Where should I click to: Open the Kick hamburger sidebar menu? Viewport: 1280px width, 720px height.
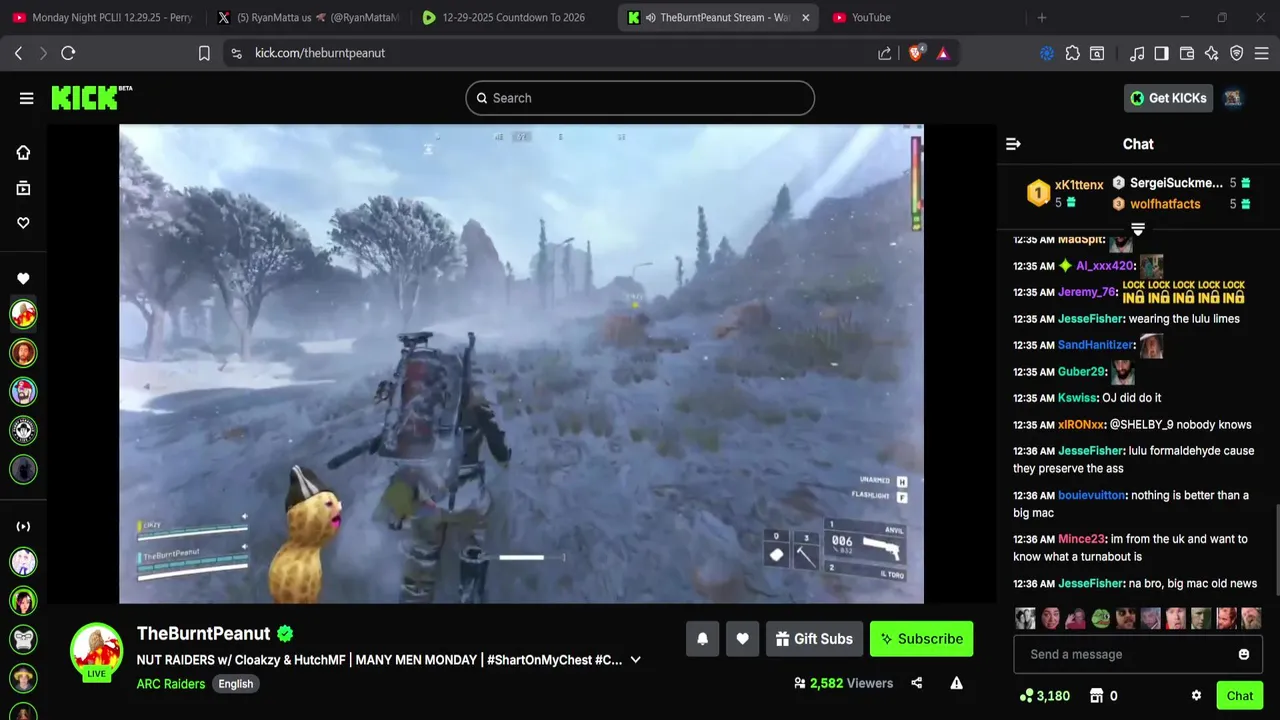(26, 98)
